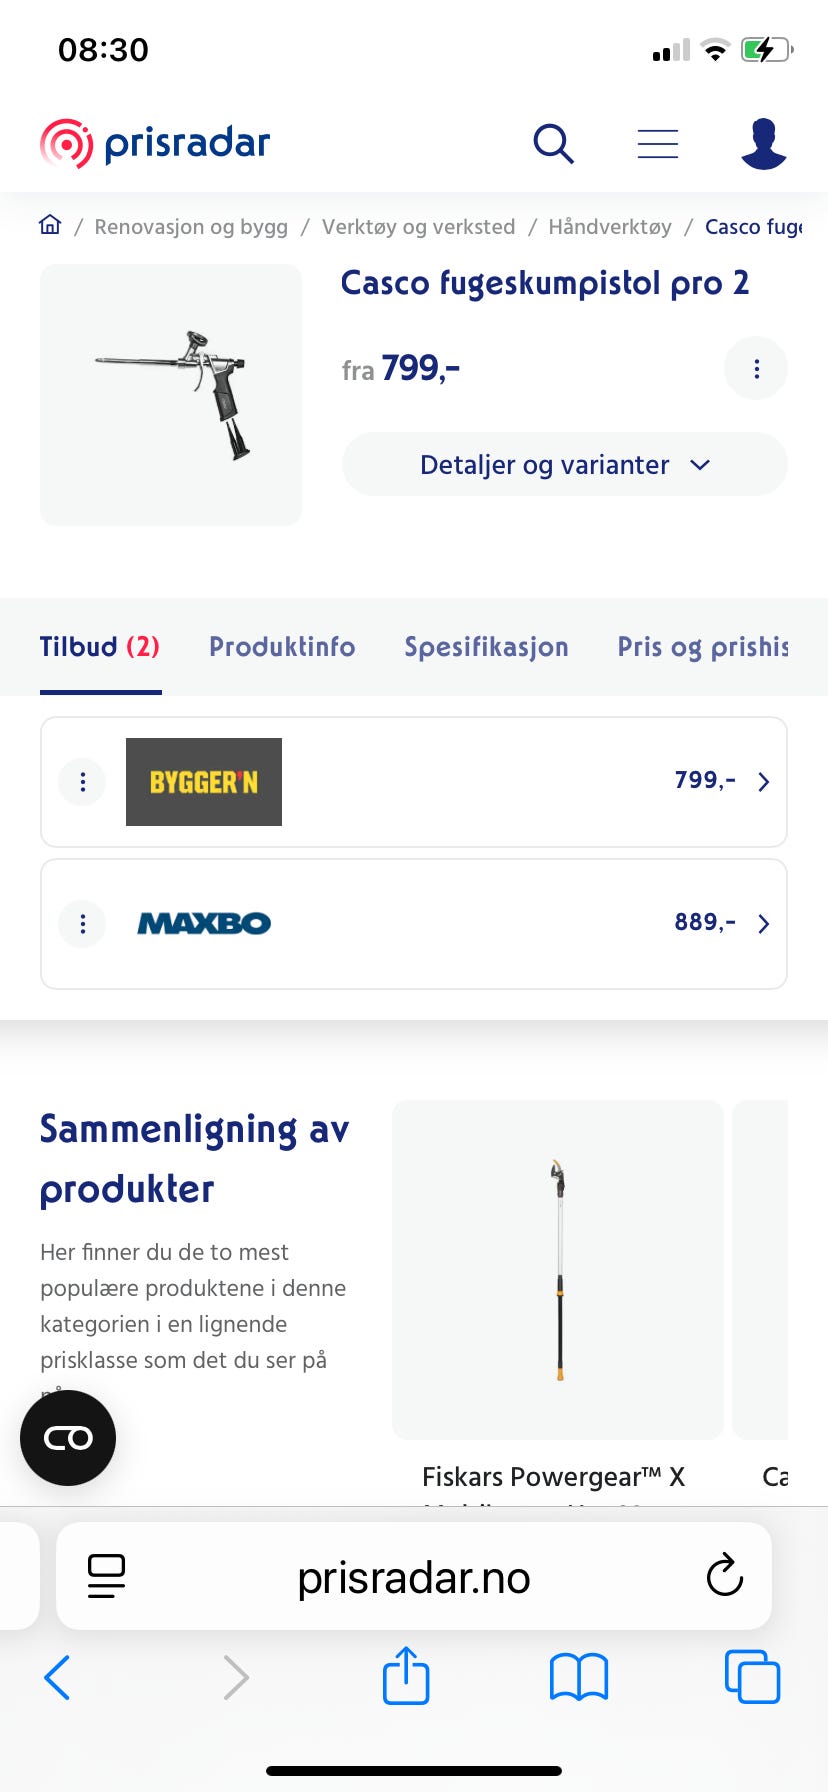This screenshot has height=1792, width=828.
Task: Go to home via breadcrumb house icon
Action: pyautogui.click(x=50, y=225)
